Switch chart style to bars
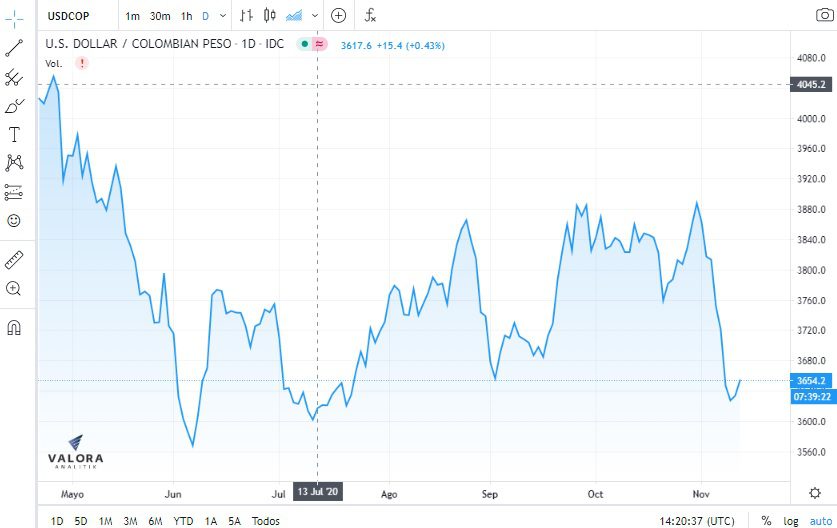This screenshot has width=837, height=528. tap(246, 15)
